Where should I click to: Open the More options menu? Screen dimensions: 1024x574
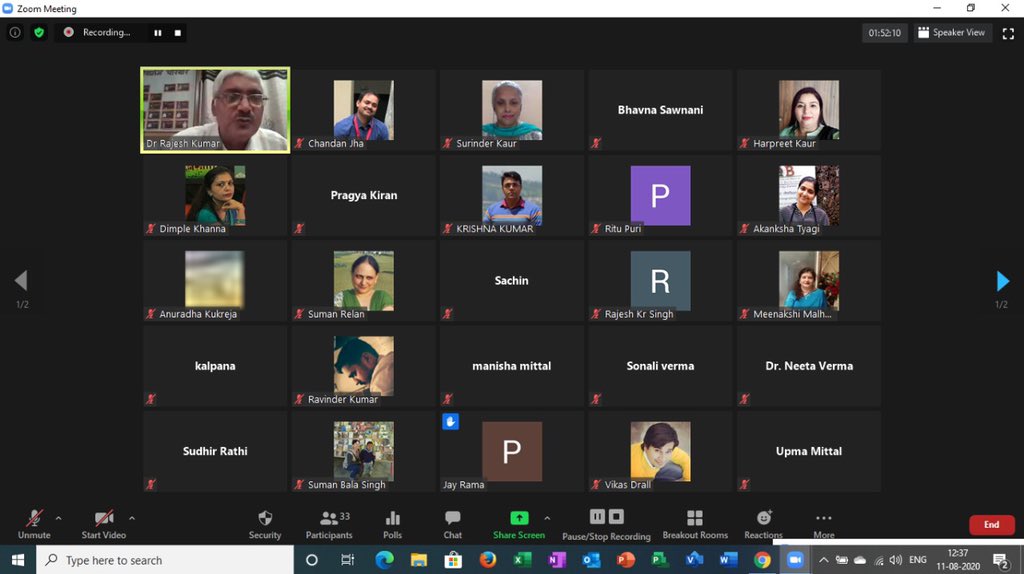(824, 524)
